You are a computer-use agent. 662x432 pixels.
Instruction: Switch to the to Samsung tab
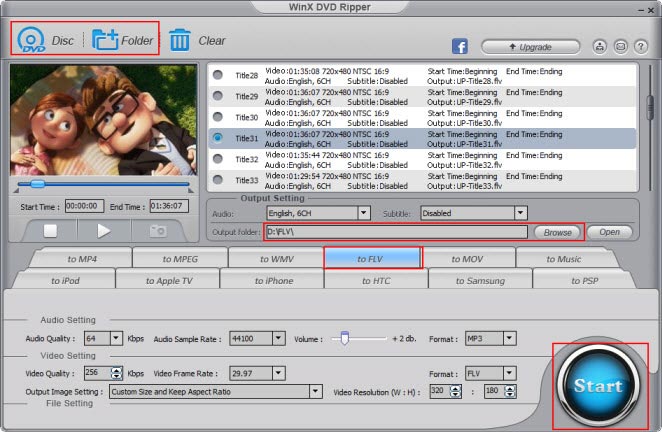[480, 281]
